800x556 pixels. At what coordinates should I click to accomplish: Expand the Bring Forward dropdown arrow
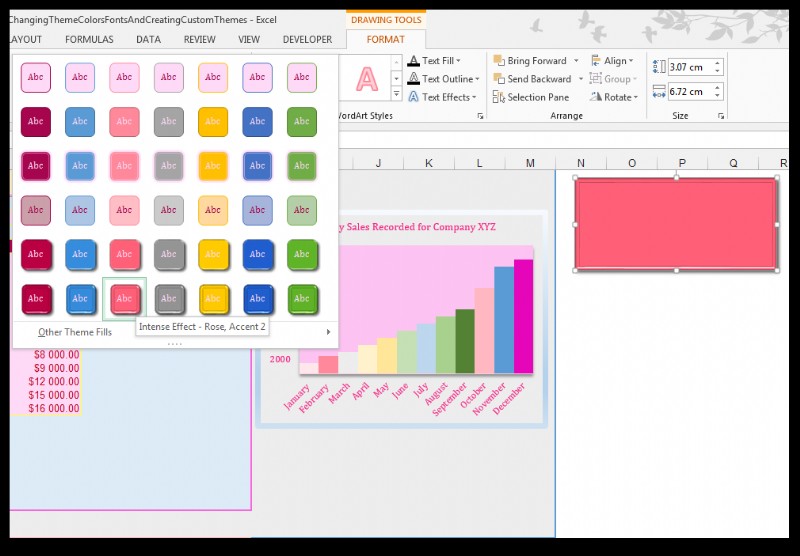click(576, 61)
